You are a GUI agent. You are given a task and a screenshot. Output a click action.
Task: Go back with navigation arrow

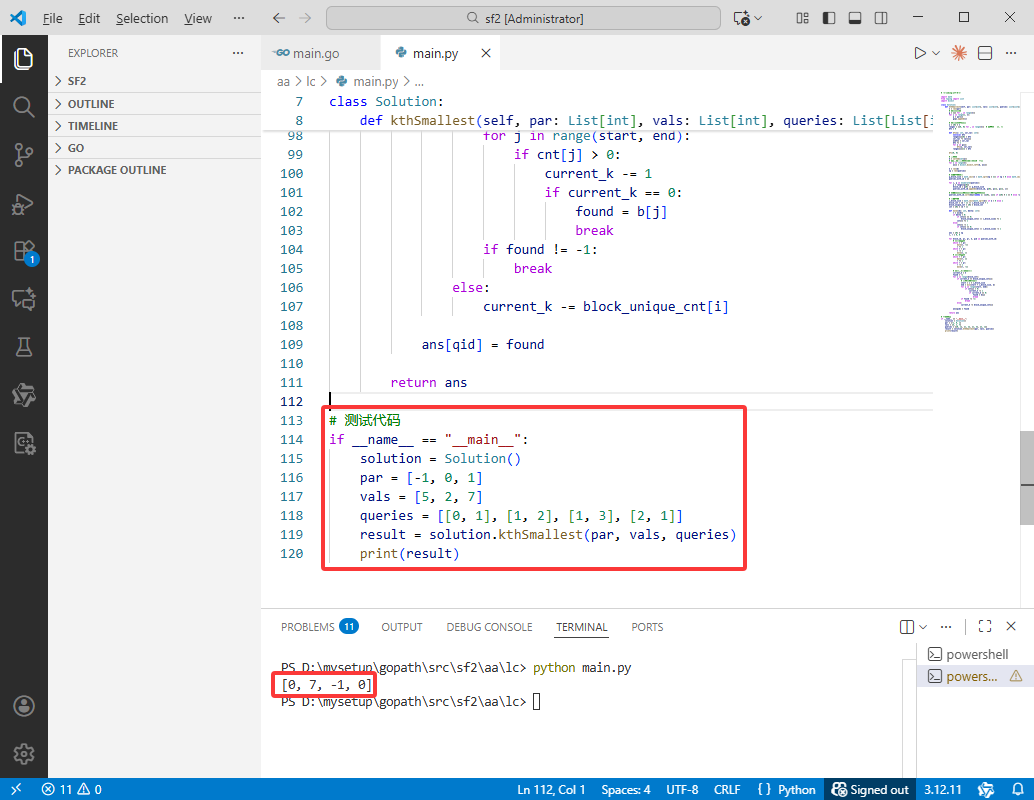pos(279,18)
